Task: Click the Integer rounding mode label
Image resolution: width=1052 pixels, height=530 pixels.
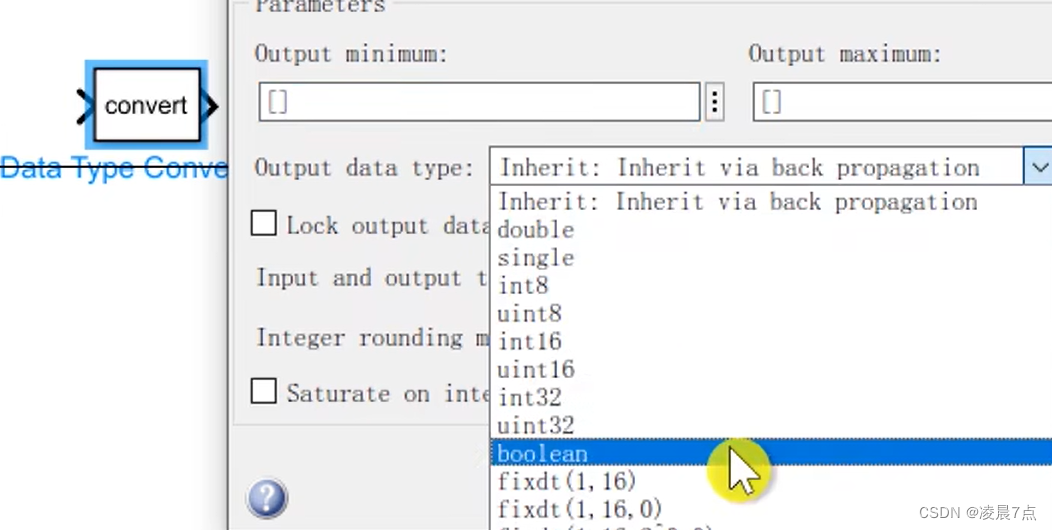Action: click(x=373, y=337)
